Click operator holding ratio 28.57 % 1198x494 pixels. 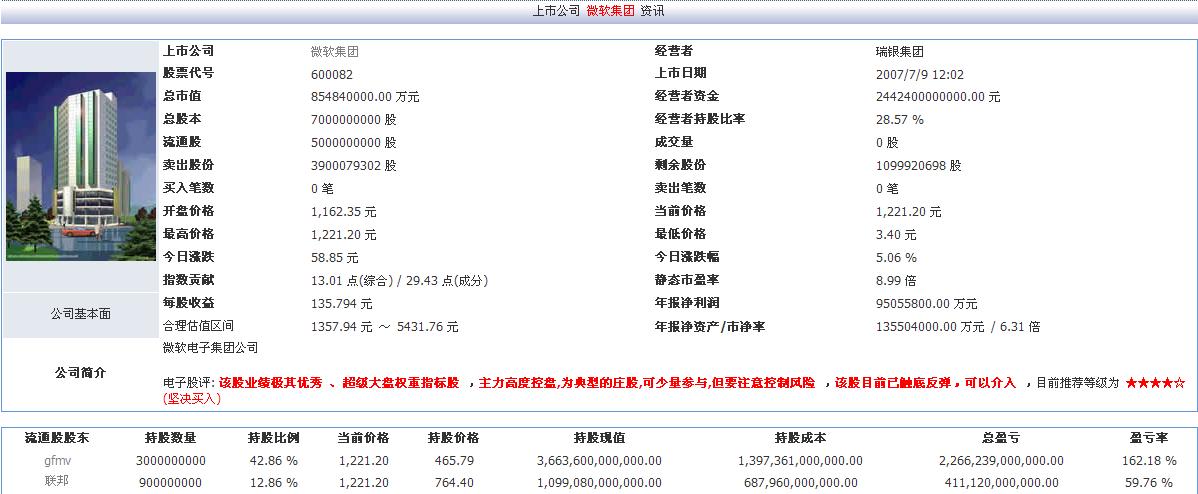click(x=899, y=120)
